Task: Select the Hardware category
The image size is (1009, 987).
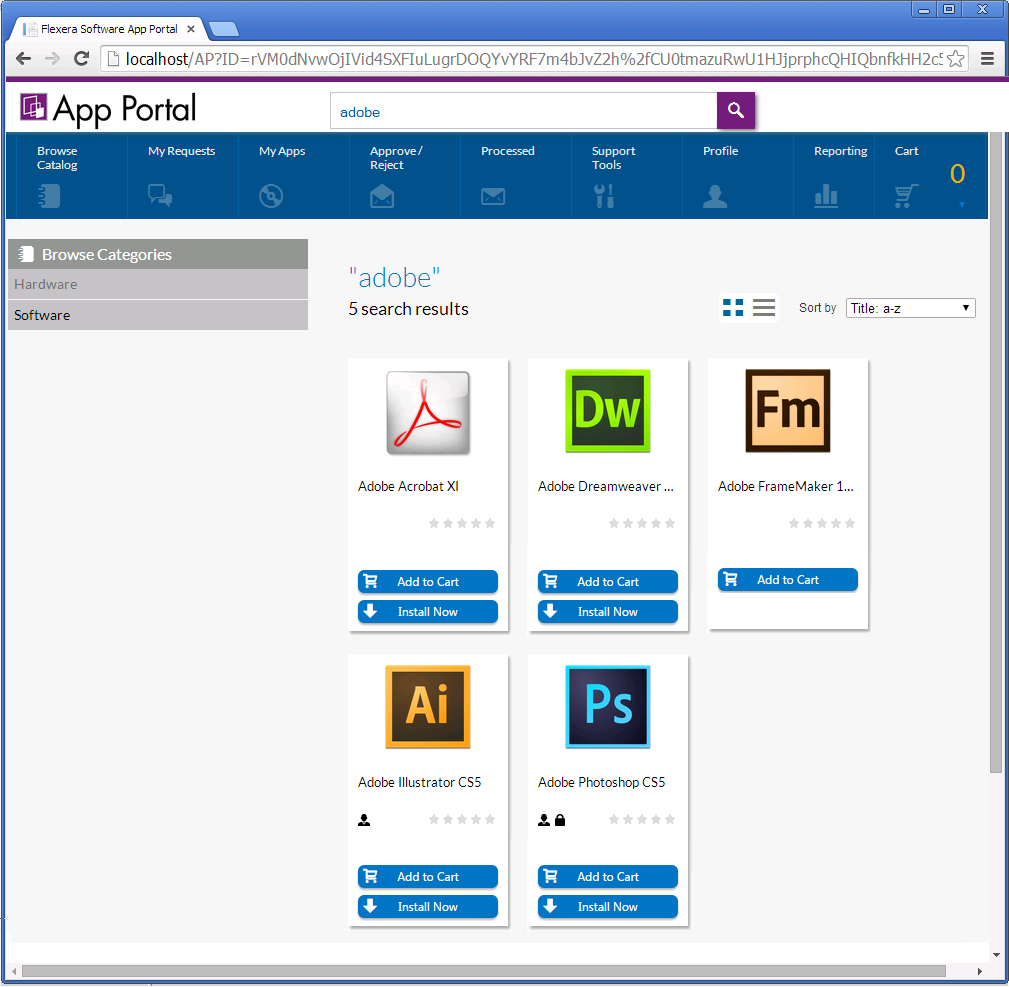Action: pyautogui.click(x=157, y=284)
